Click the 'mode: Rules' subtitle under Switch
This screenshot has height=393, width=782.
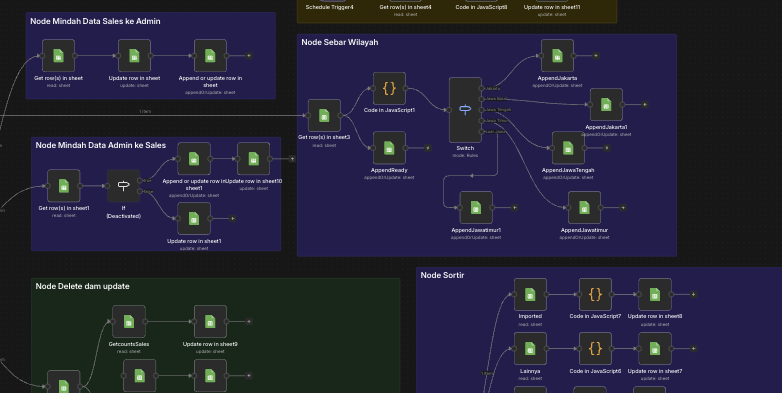[465, 156]
